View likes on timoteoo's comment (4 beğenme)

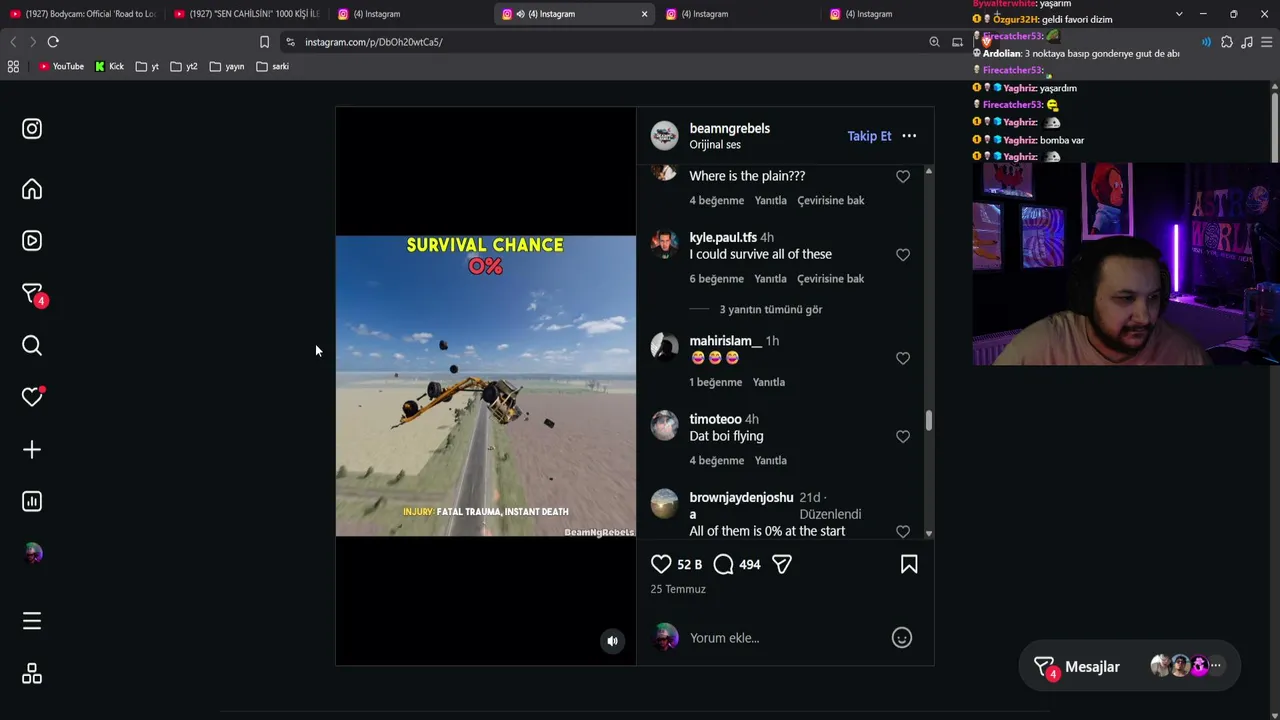(716, 461)
